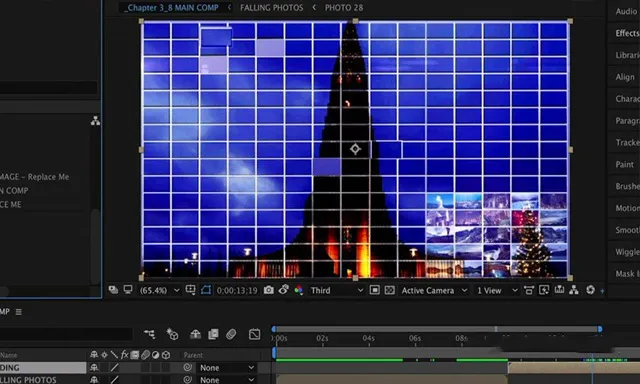Screen dimensions: 640x384
Task: Click the current time 0;00;13;19 display
Action: coord(237,291)
